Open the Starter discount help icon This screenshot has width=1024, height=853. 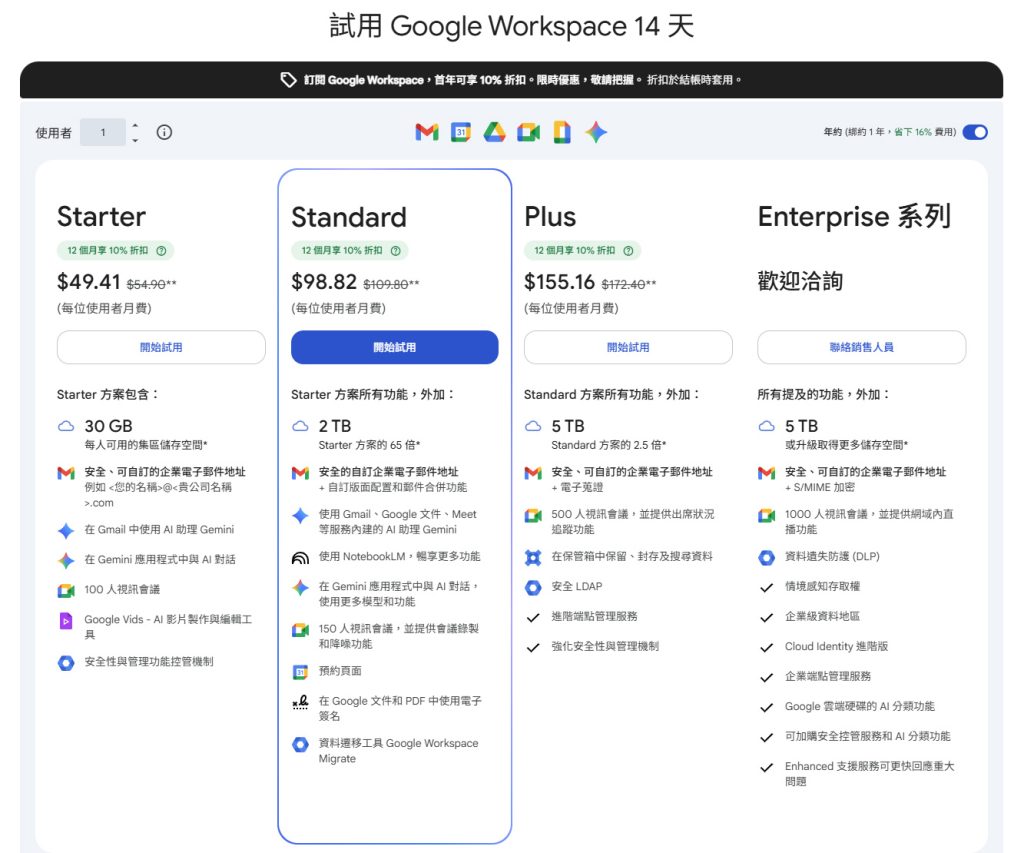tap(161, 251)
